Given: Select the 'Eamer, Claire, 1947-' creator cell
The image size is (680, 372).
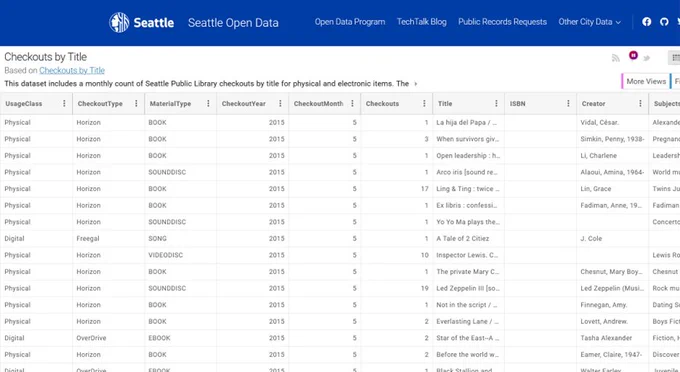Looking at the screenshot, I should click(x=612, y=354).
